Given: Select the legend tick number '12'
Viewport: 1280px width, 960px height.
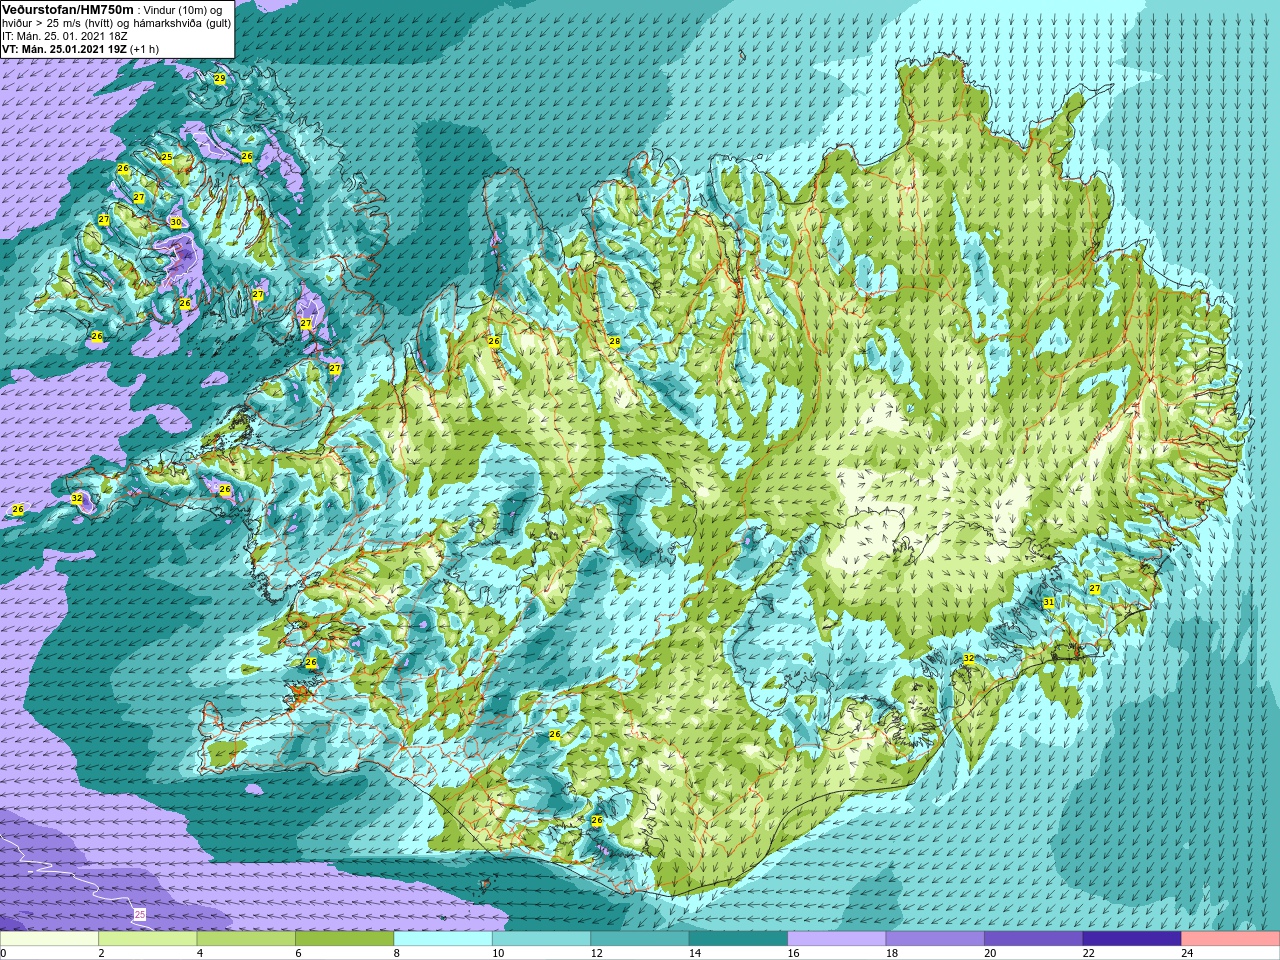Looking at the screenshot, I should (x=595, y=953).
